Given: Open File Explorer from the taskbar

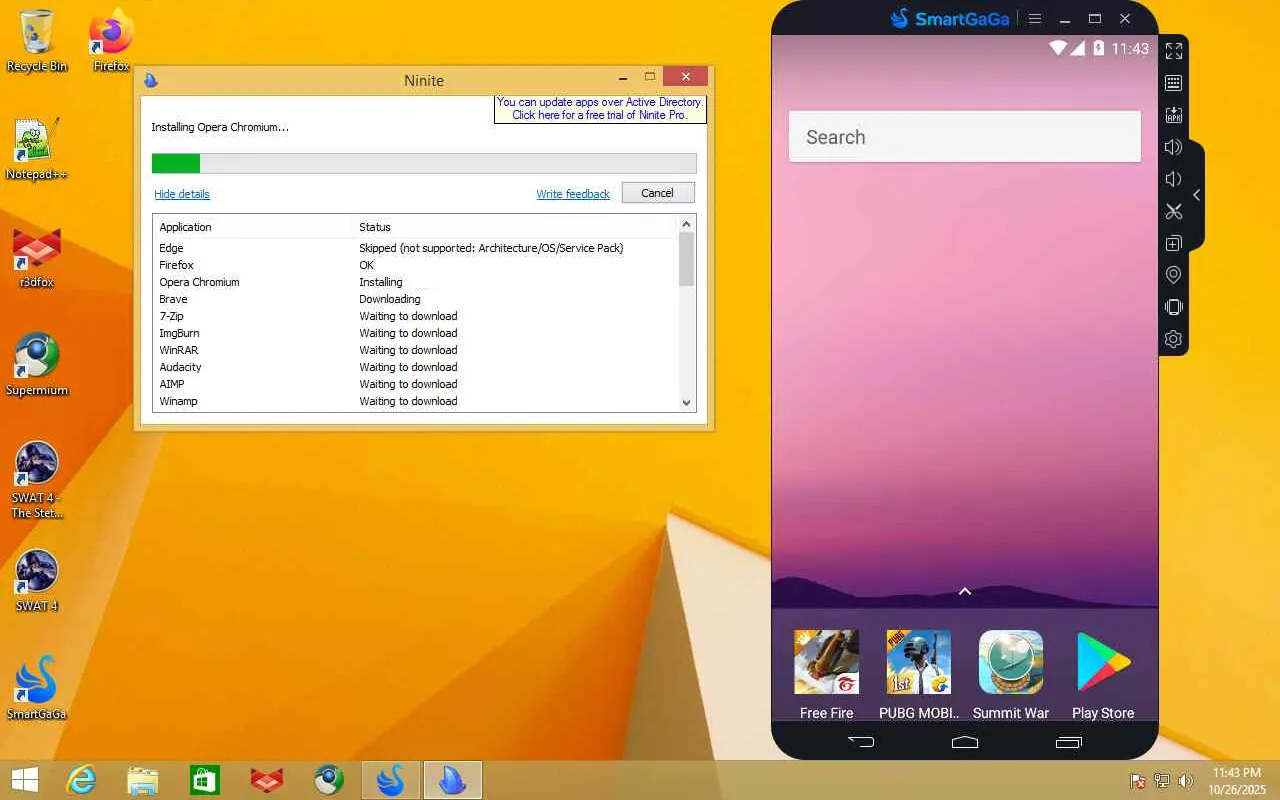Looking at the screenshot, I should 143,780.
